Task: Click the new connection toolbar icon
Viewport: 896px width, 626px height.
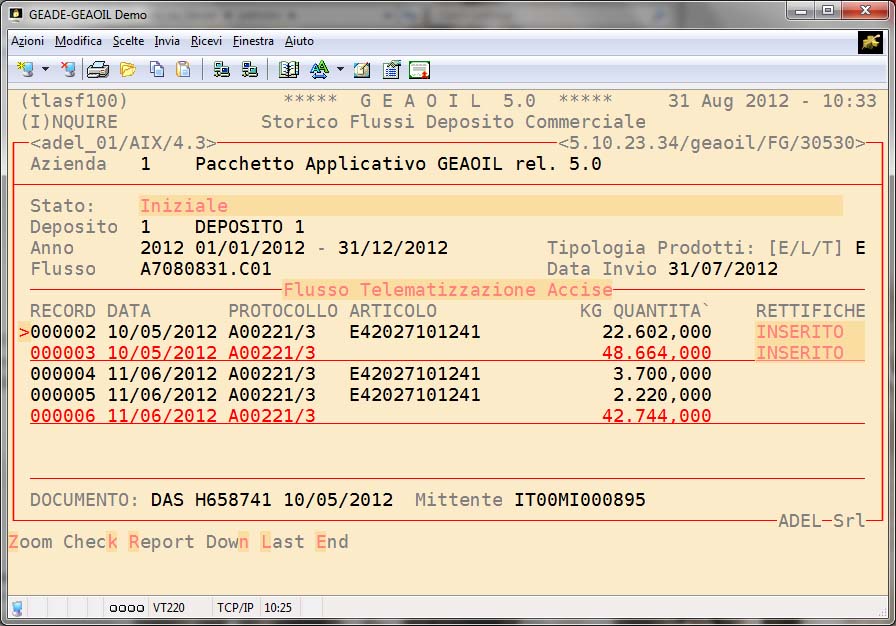Action: point(24,70)
